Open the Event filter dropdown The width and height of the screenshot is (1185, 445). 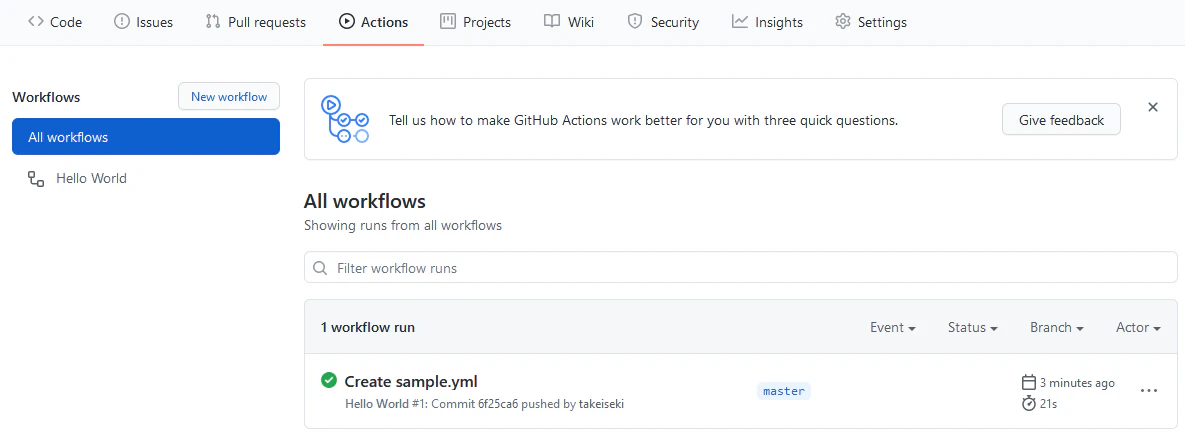point(893,327)
